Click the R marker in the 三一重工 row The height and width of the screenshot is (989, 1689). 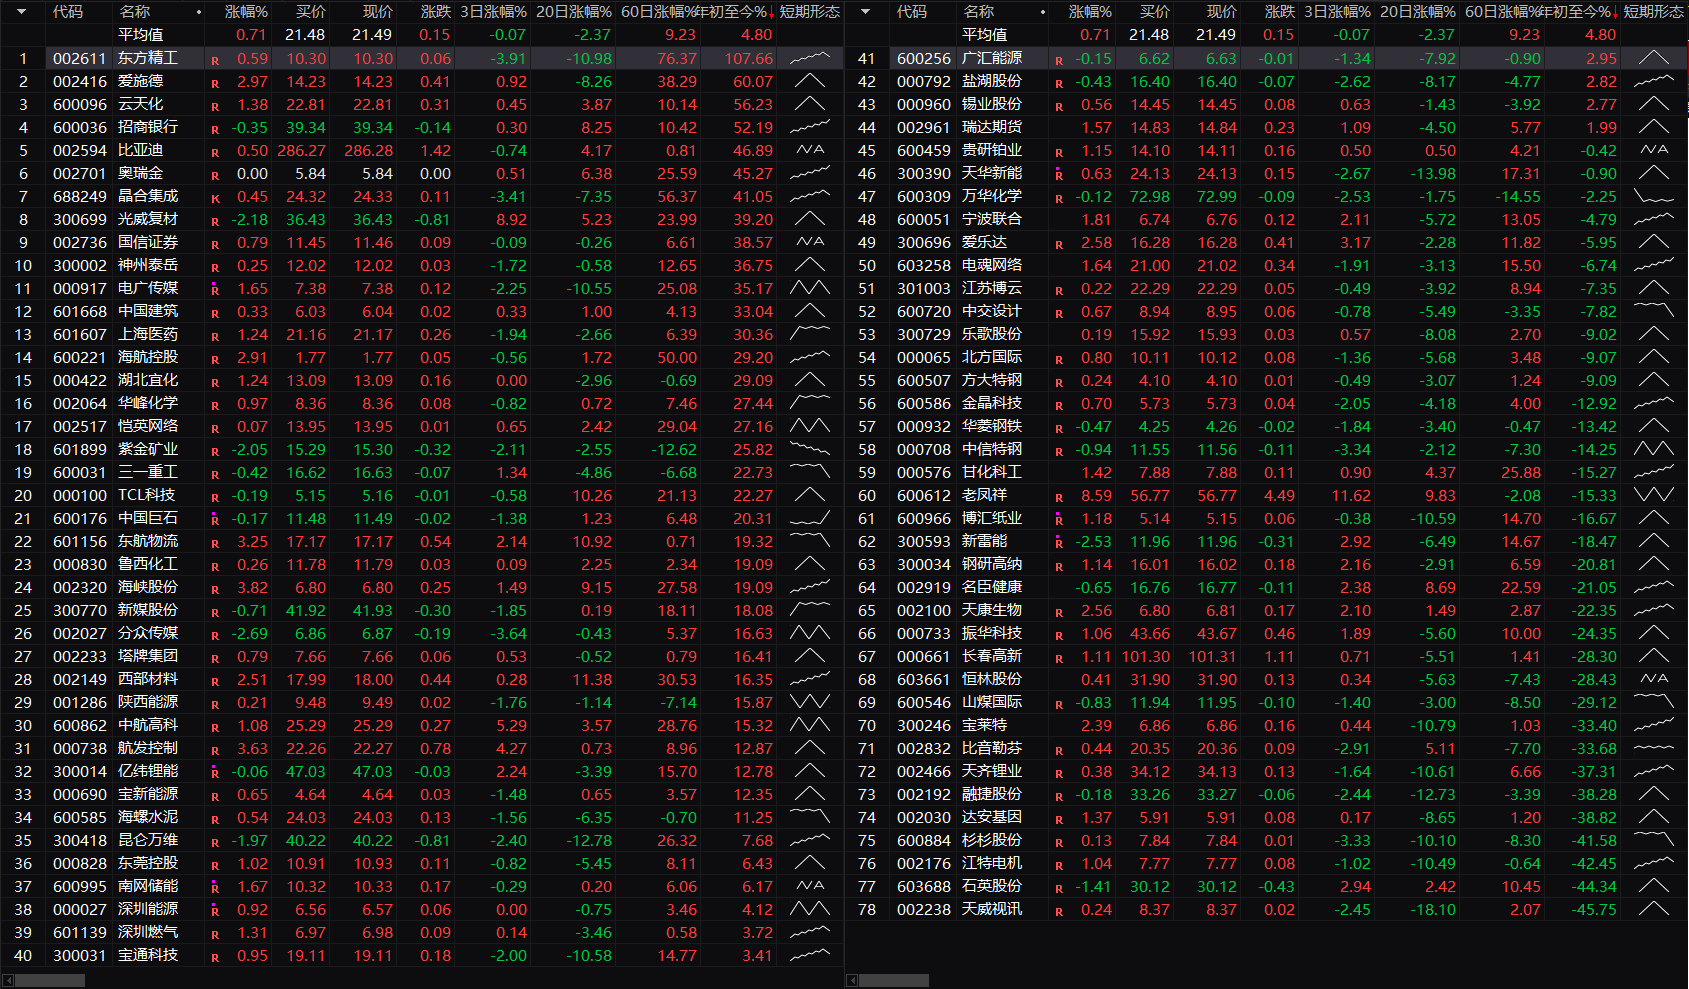(x=215, y=475)
